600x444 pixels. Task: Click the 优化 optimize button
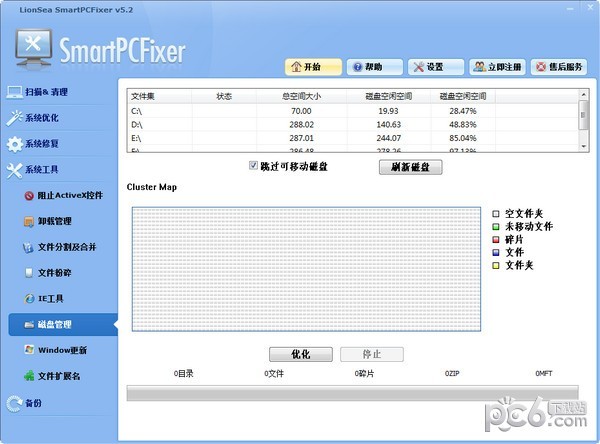point(301,354)
